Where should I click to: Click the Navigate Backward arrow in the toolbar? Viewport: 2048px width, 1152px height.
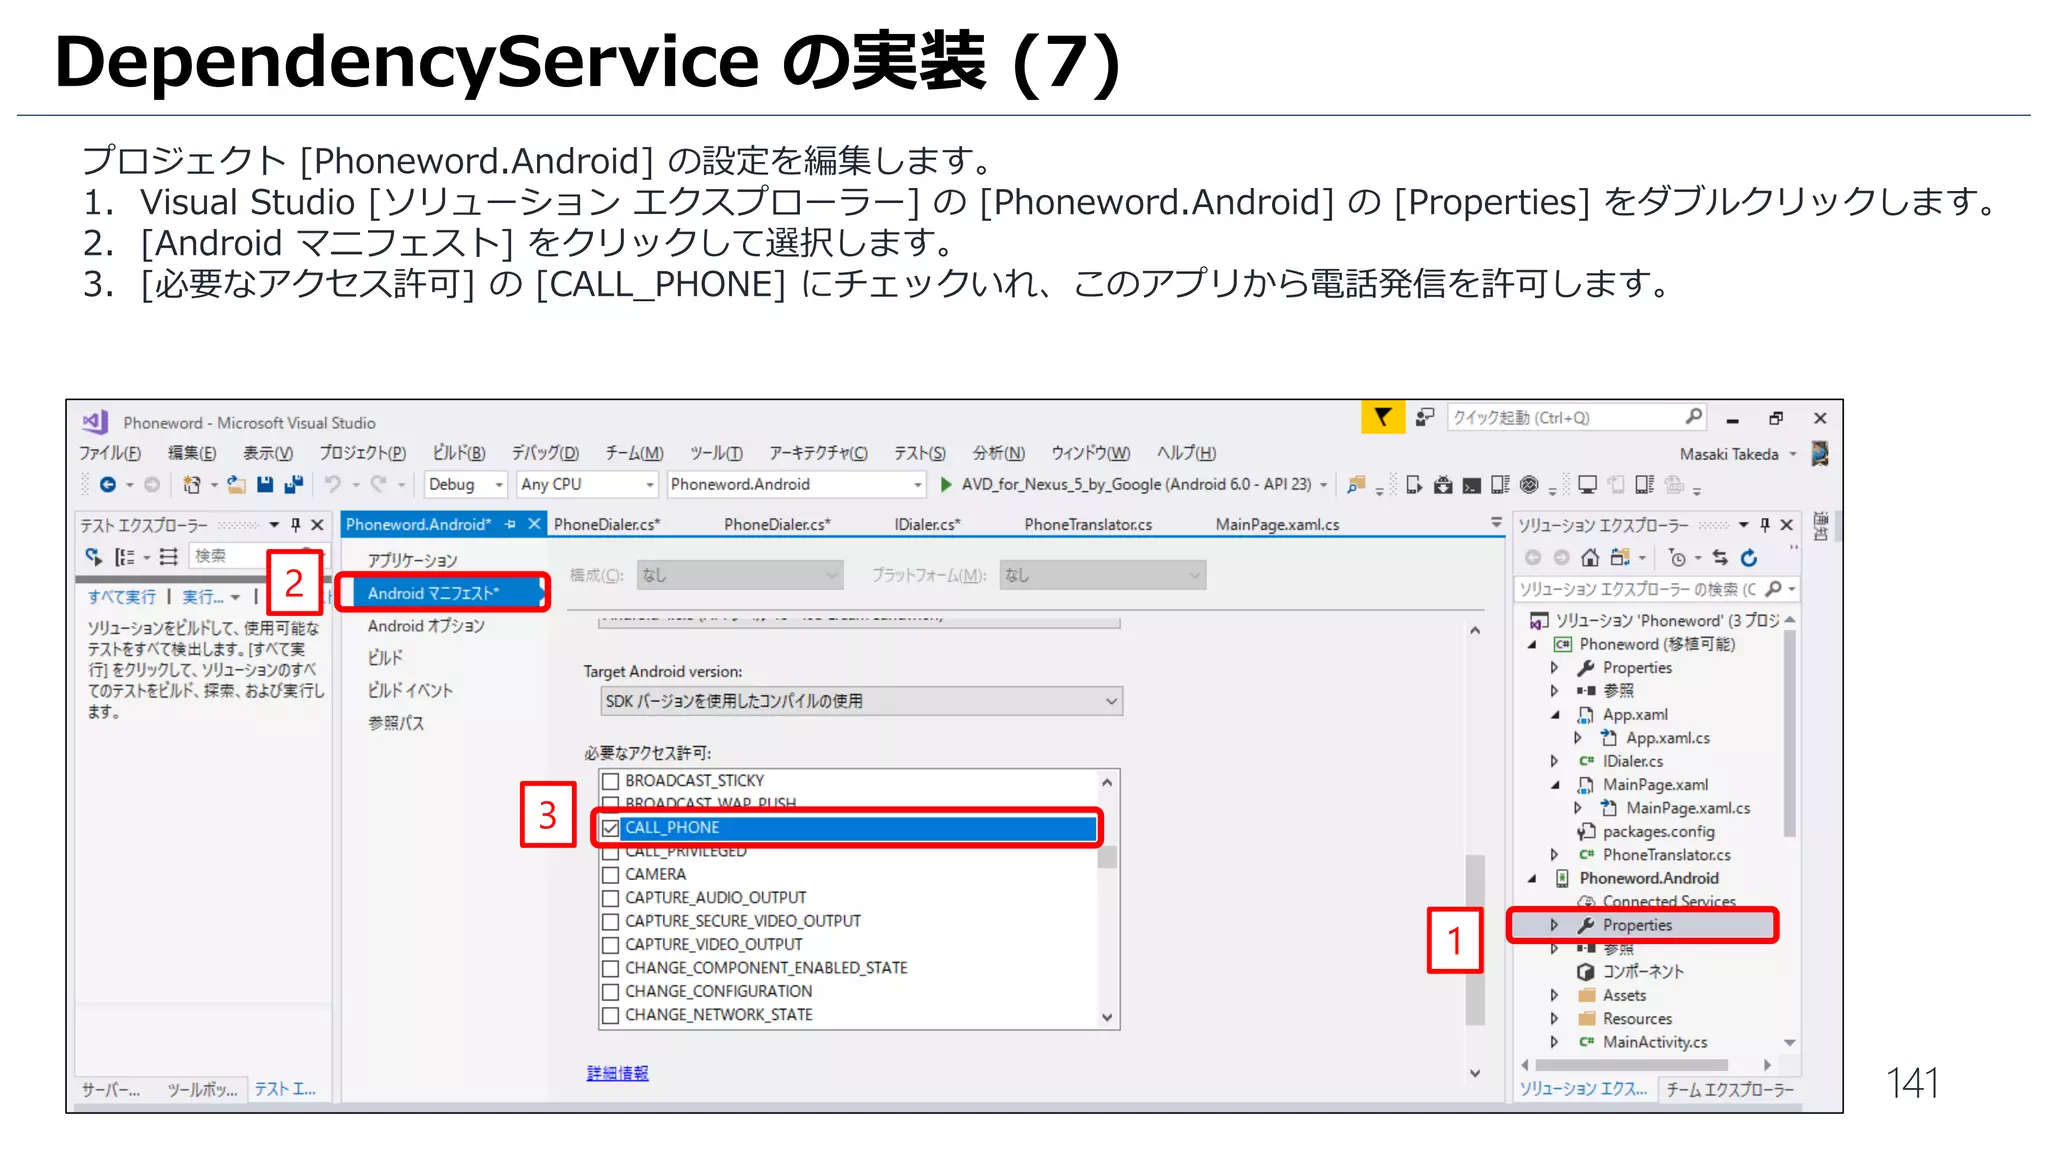108,485
